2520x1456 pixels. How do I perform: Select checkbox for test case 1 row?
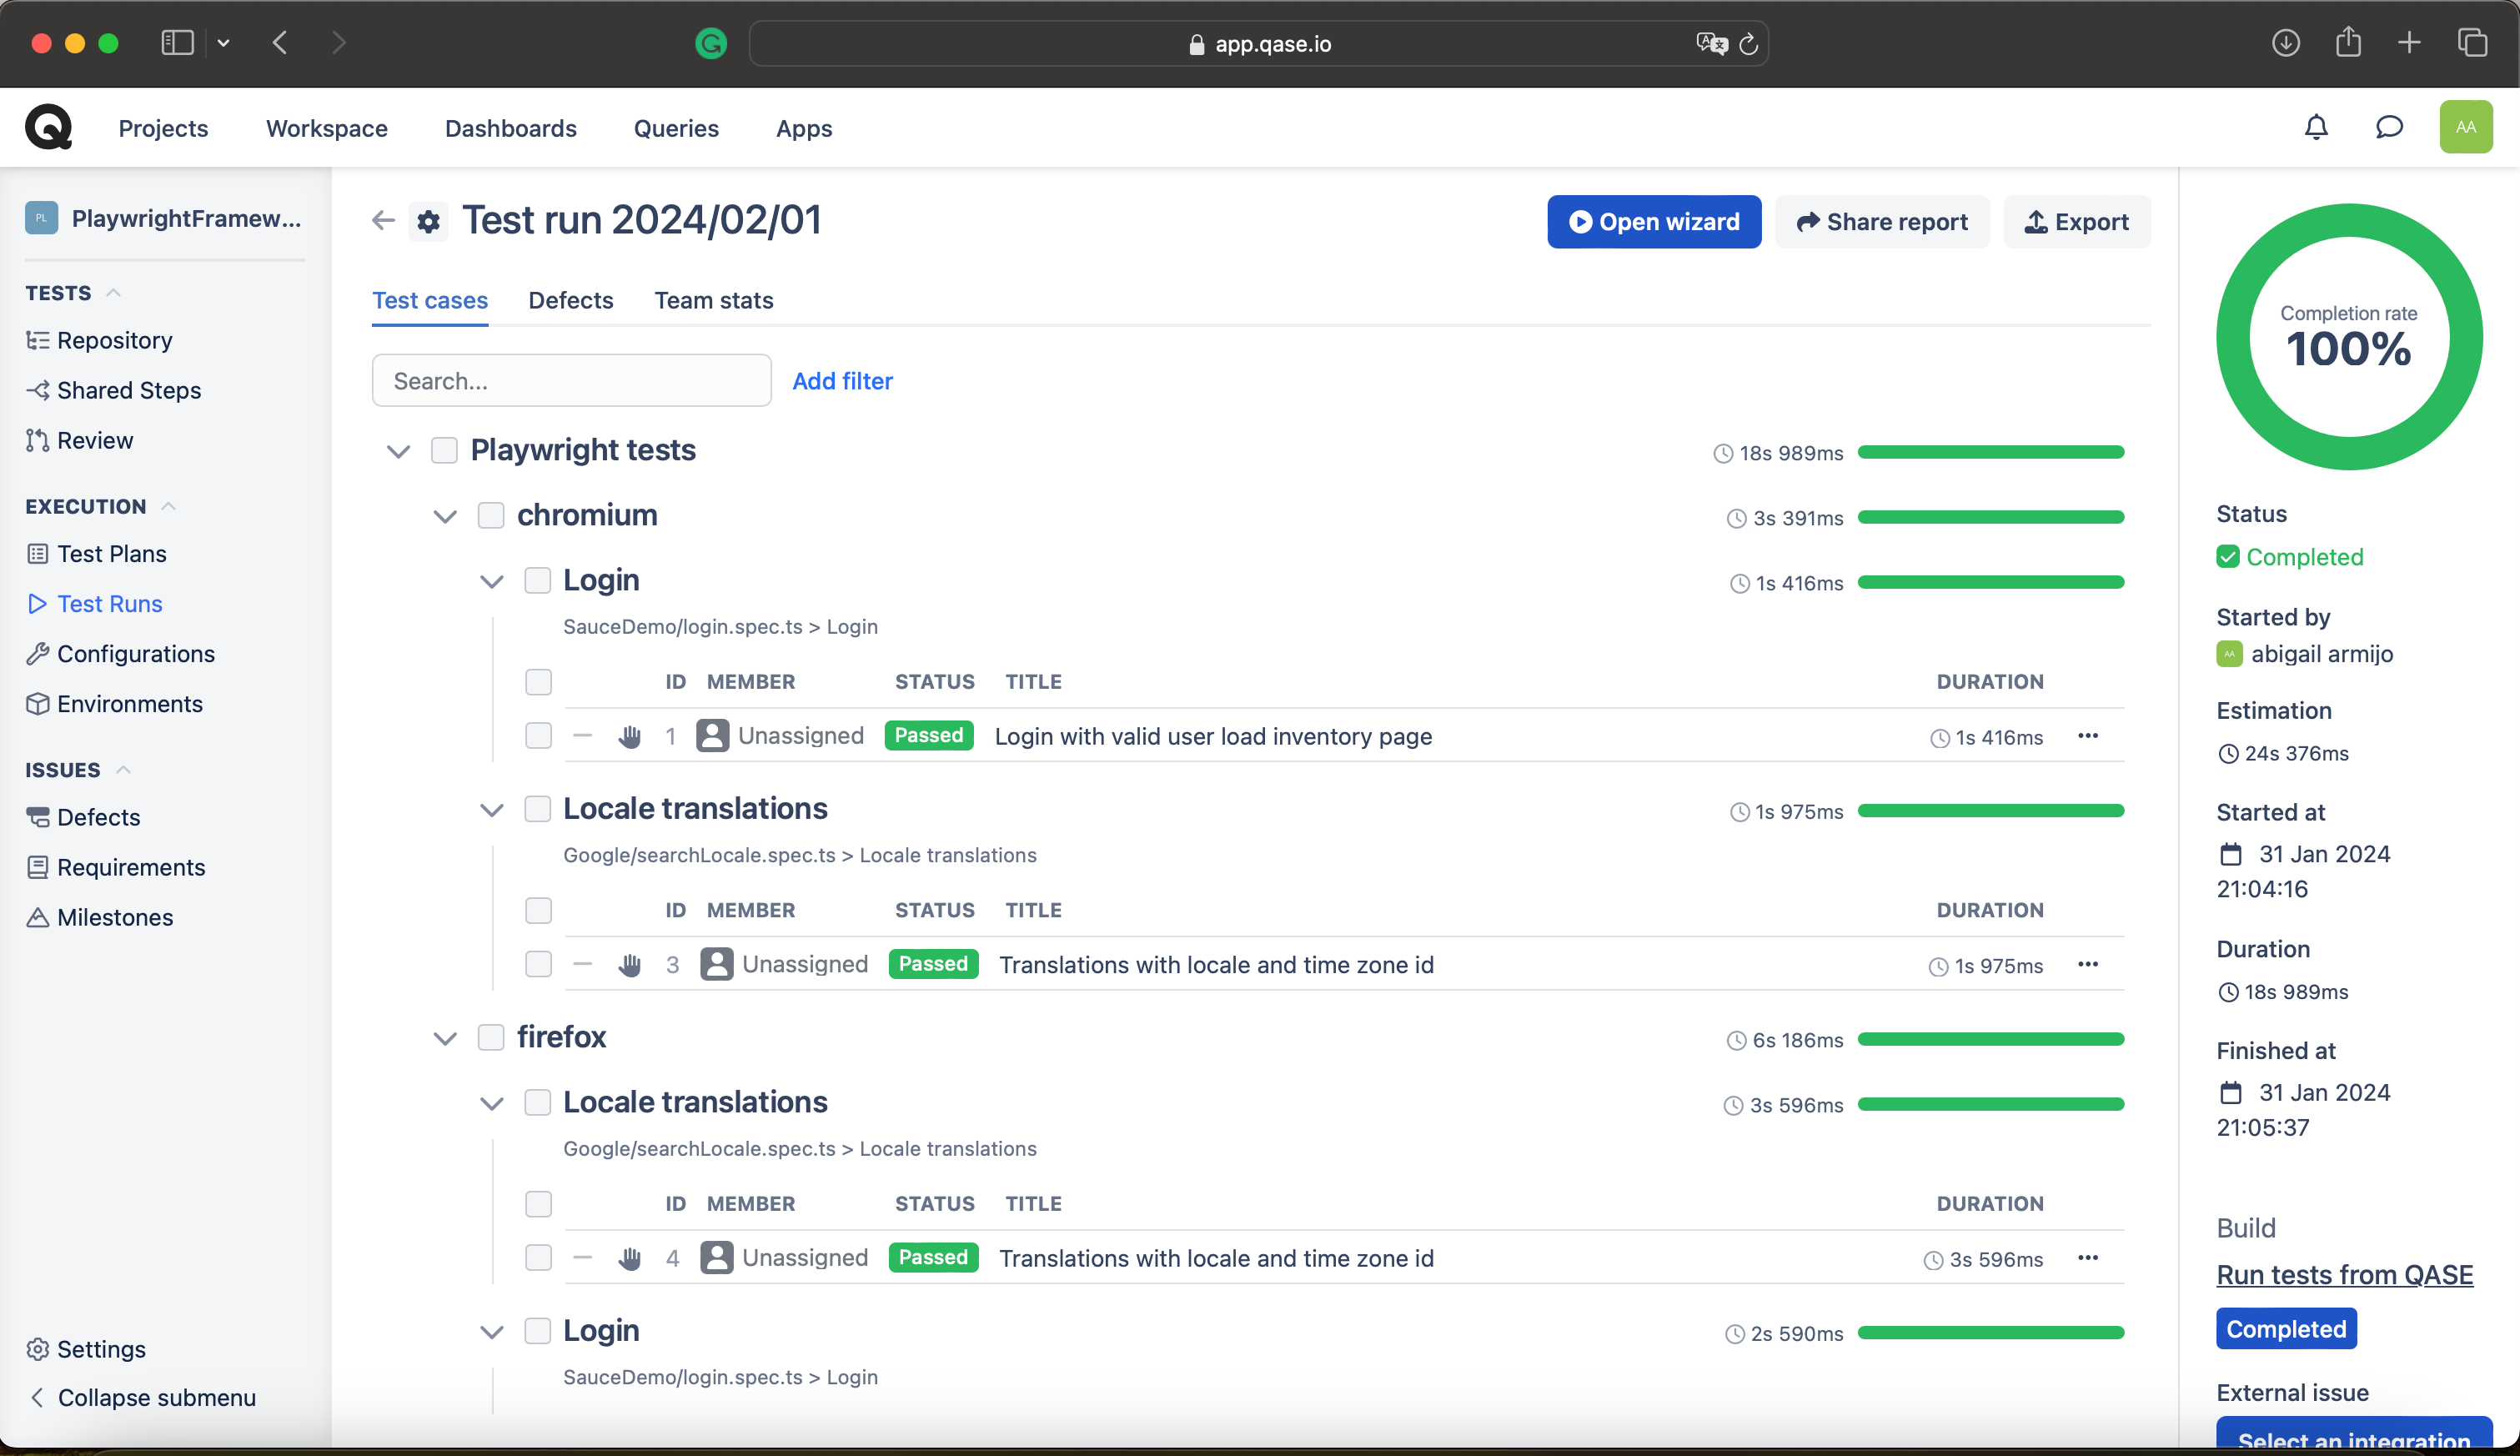coord(539,736)
